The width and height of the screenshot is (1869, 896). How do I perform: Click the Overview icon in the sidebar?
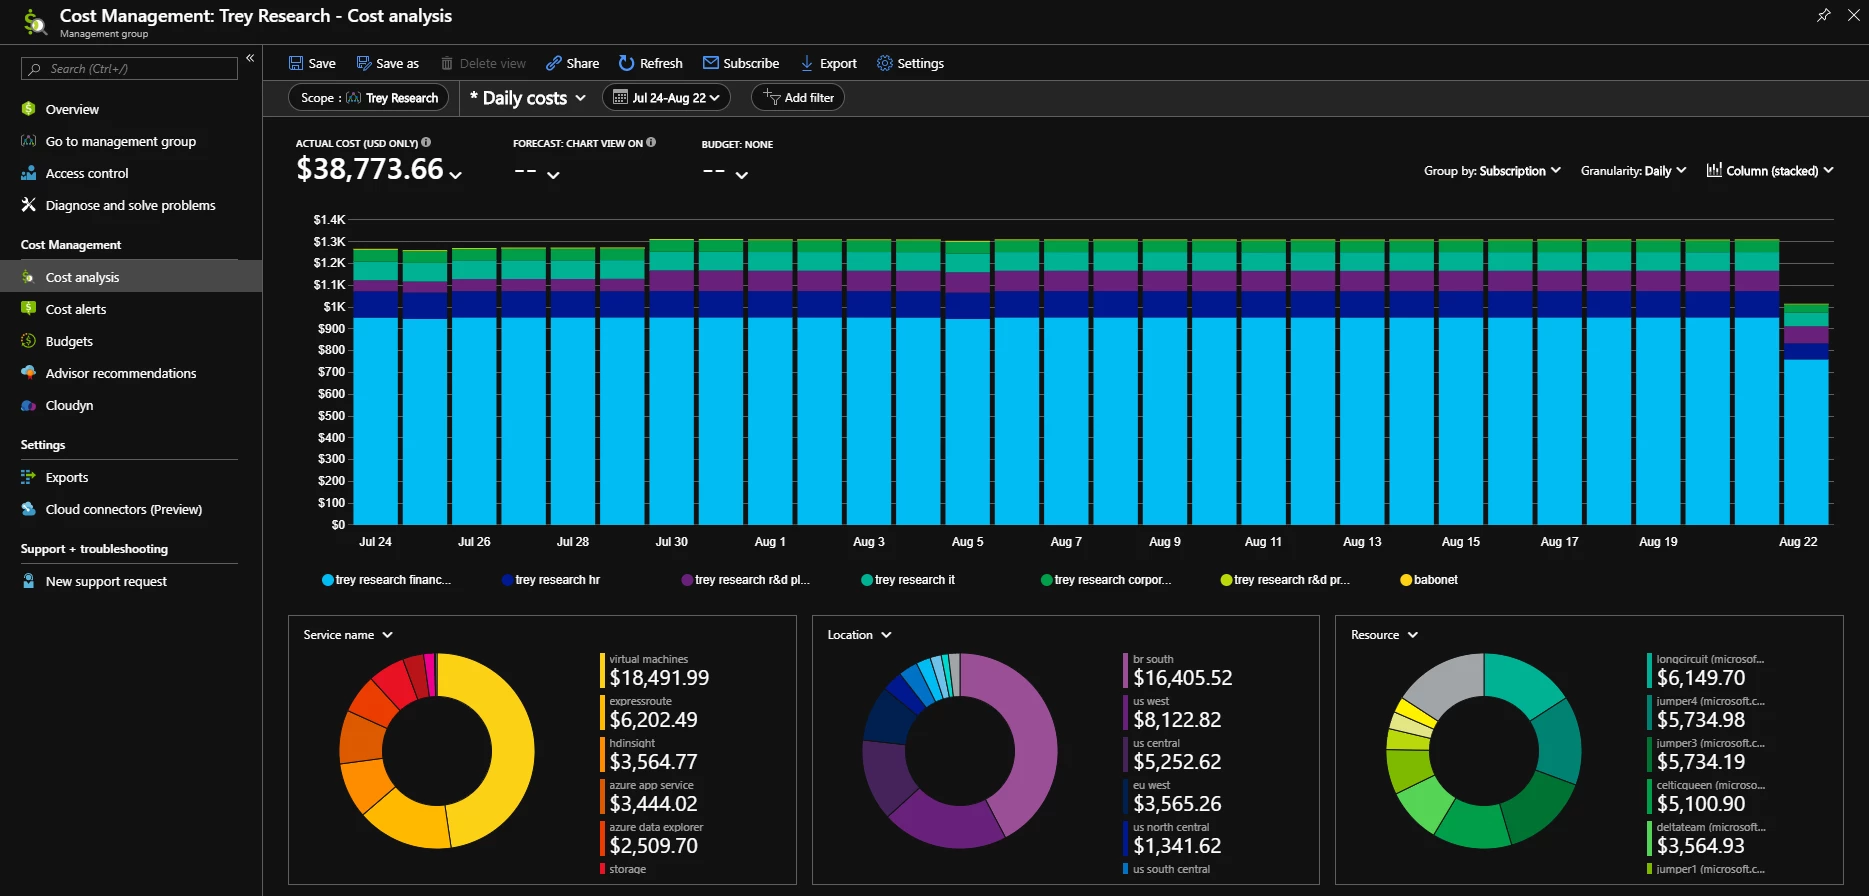[28, 109]
